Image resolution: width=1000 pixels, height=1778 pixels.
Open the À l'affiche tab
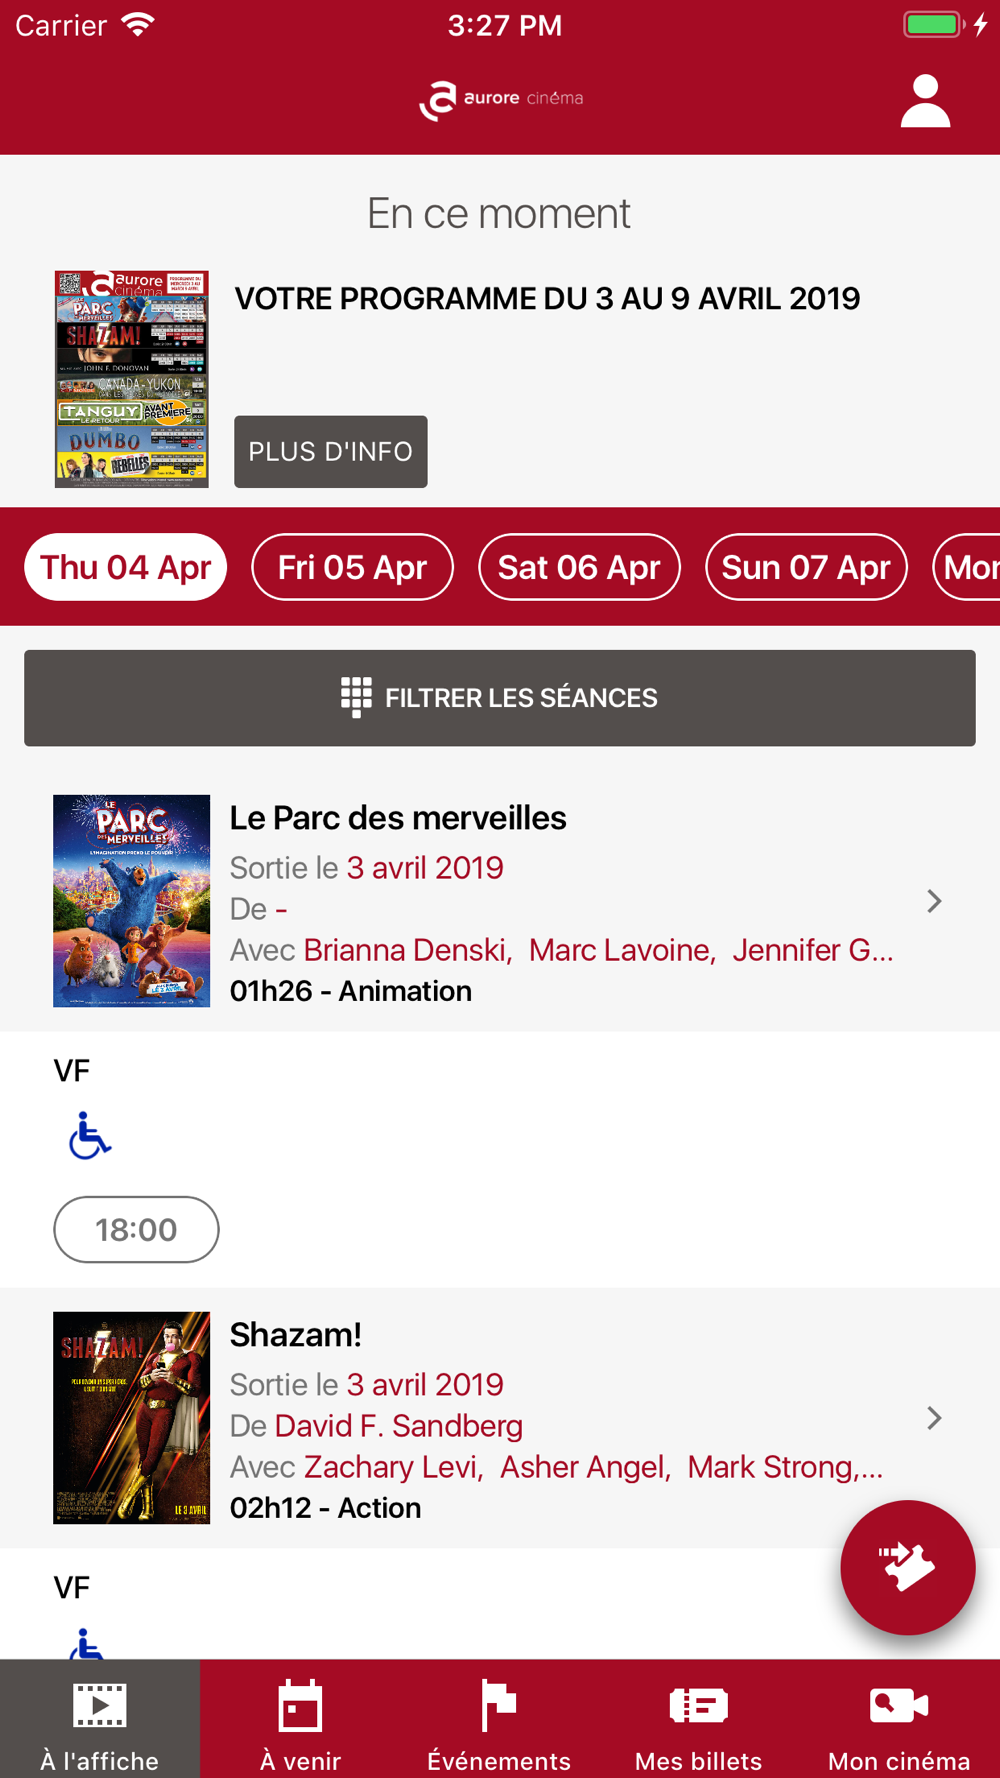100,1719
